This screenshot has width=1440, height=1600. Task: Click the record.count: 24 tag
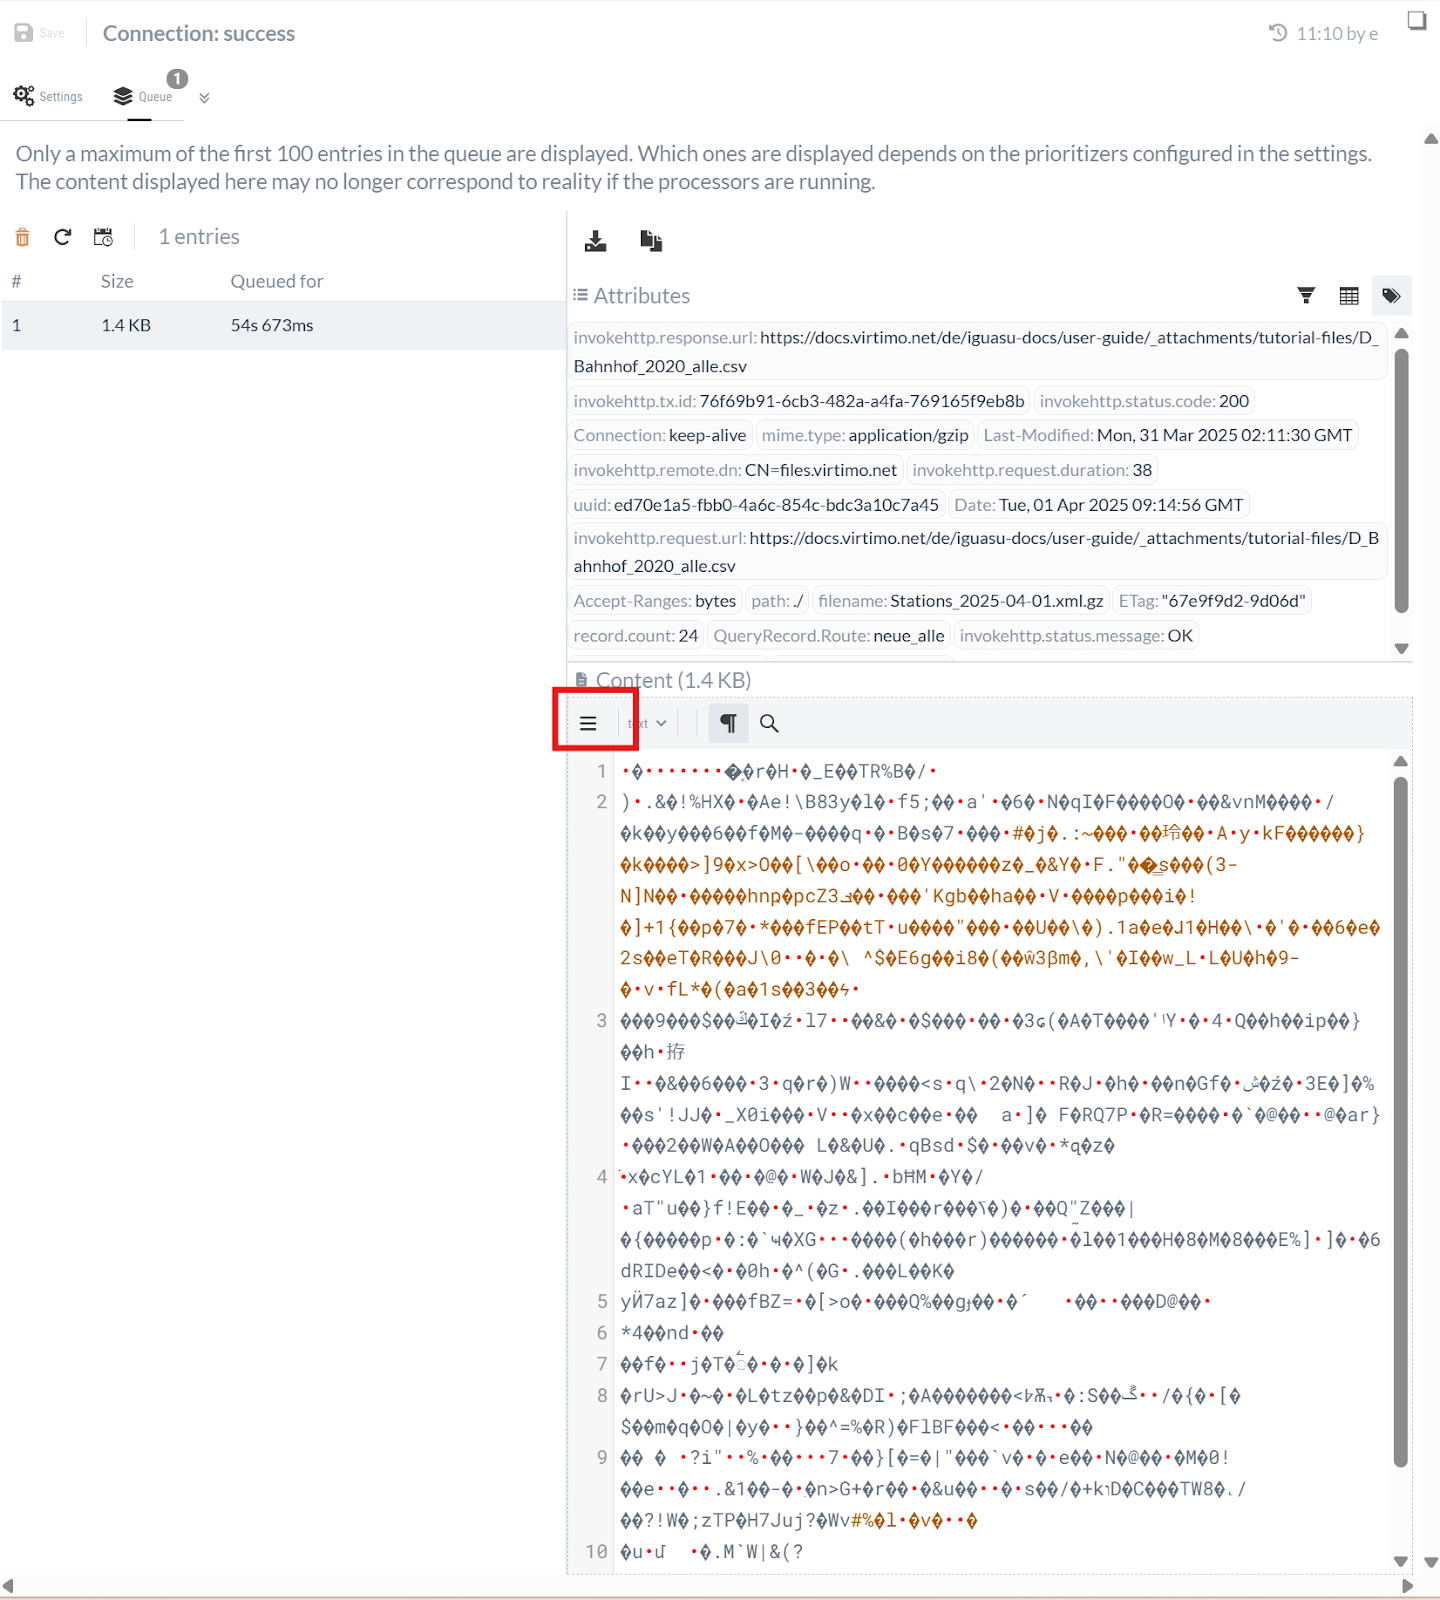coord(636,636)
